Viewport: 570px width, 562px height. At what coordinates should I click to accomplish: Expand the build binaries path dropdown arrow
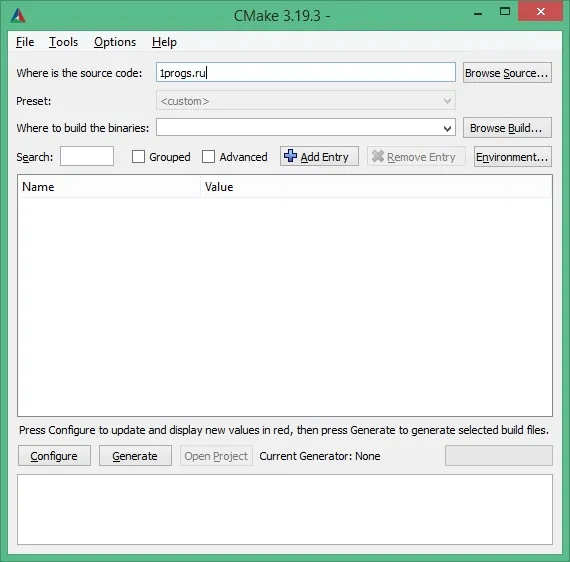point(447,128)
